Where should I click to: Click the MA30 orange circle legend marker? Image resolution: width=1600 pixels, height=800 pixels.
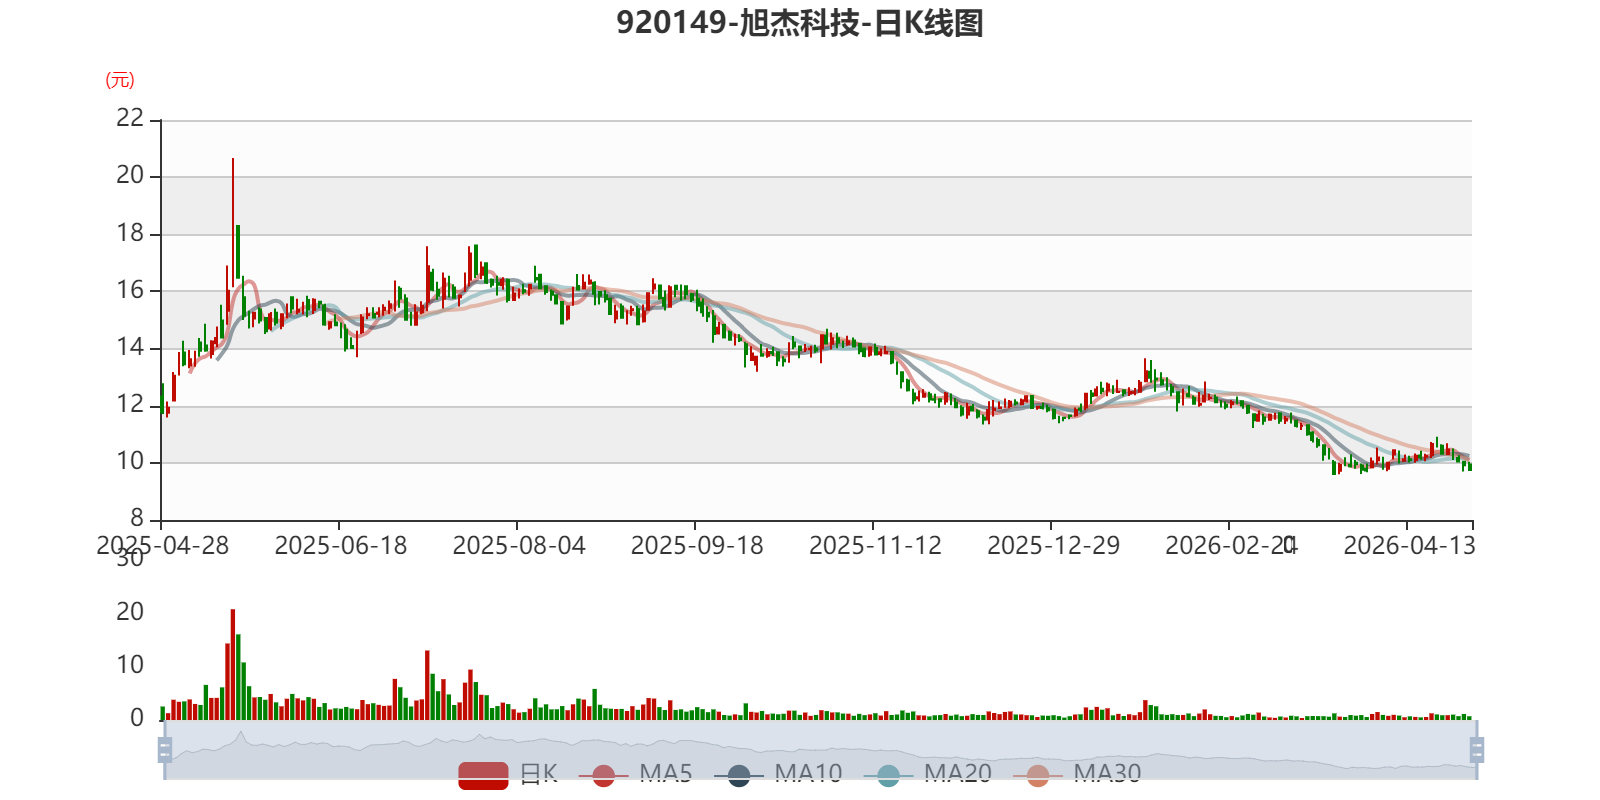(x=1038, y=775)
